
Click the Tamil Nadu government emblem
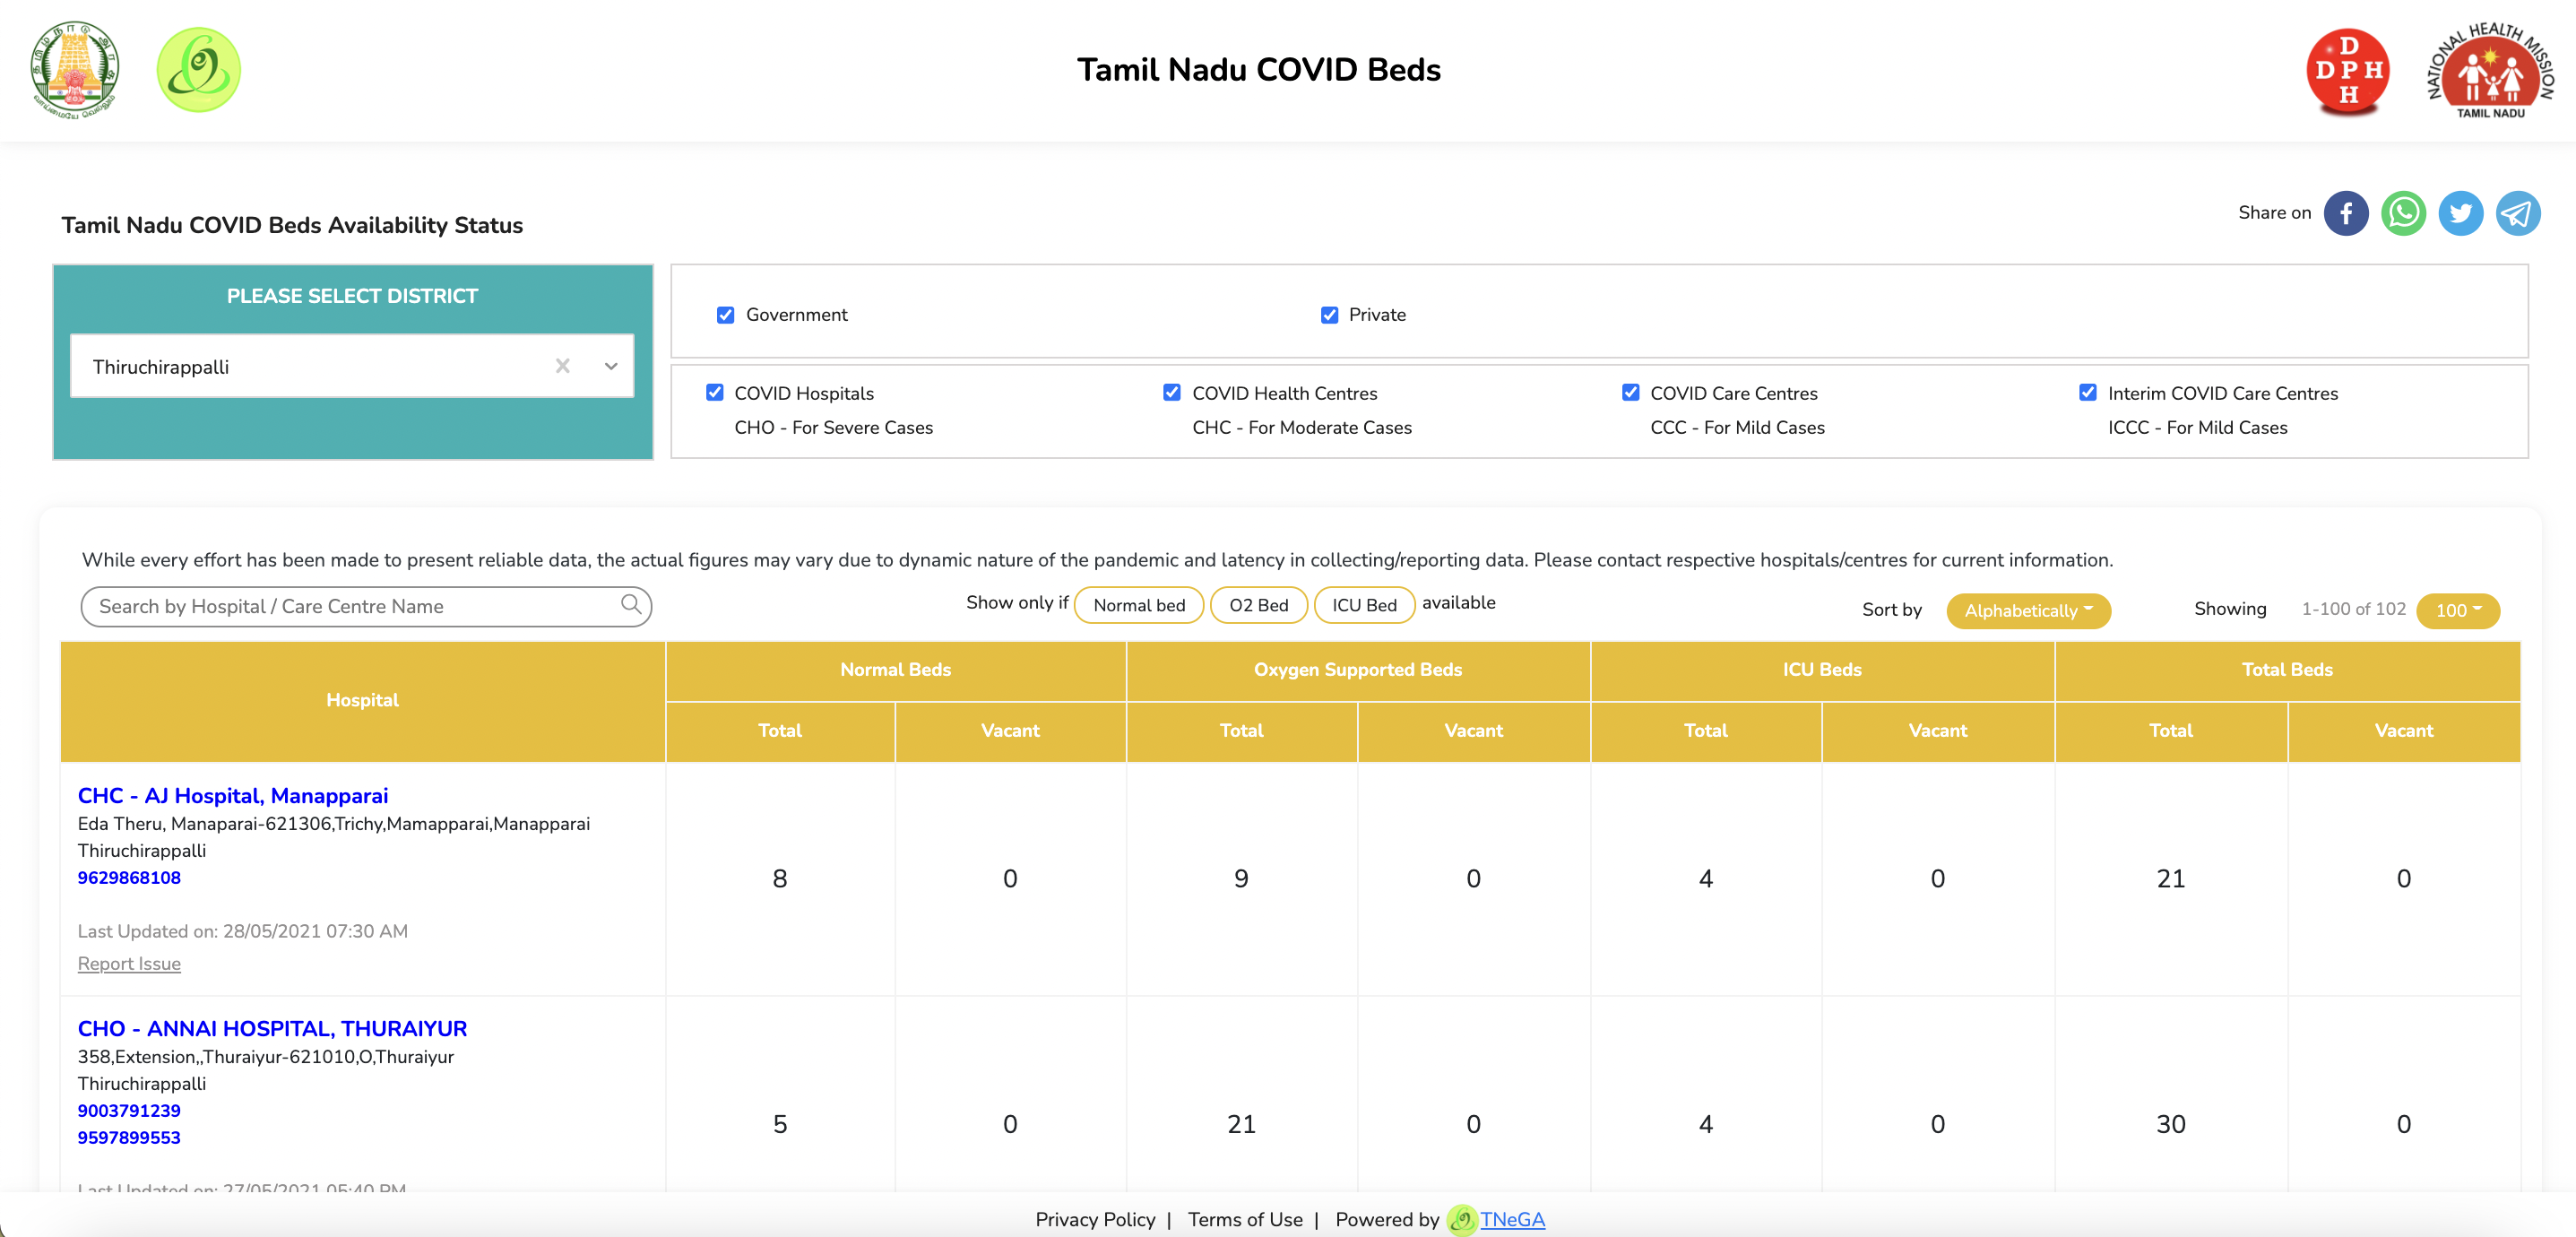click(75, 67)
